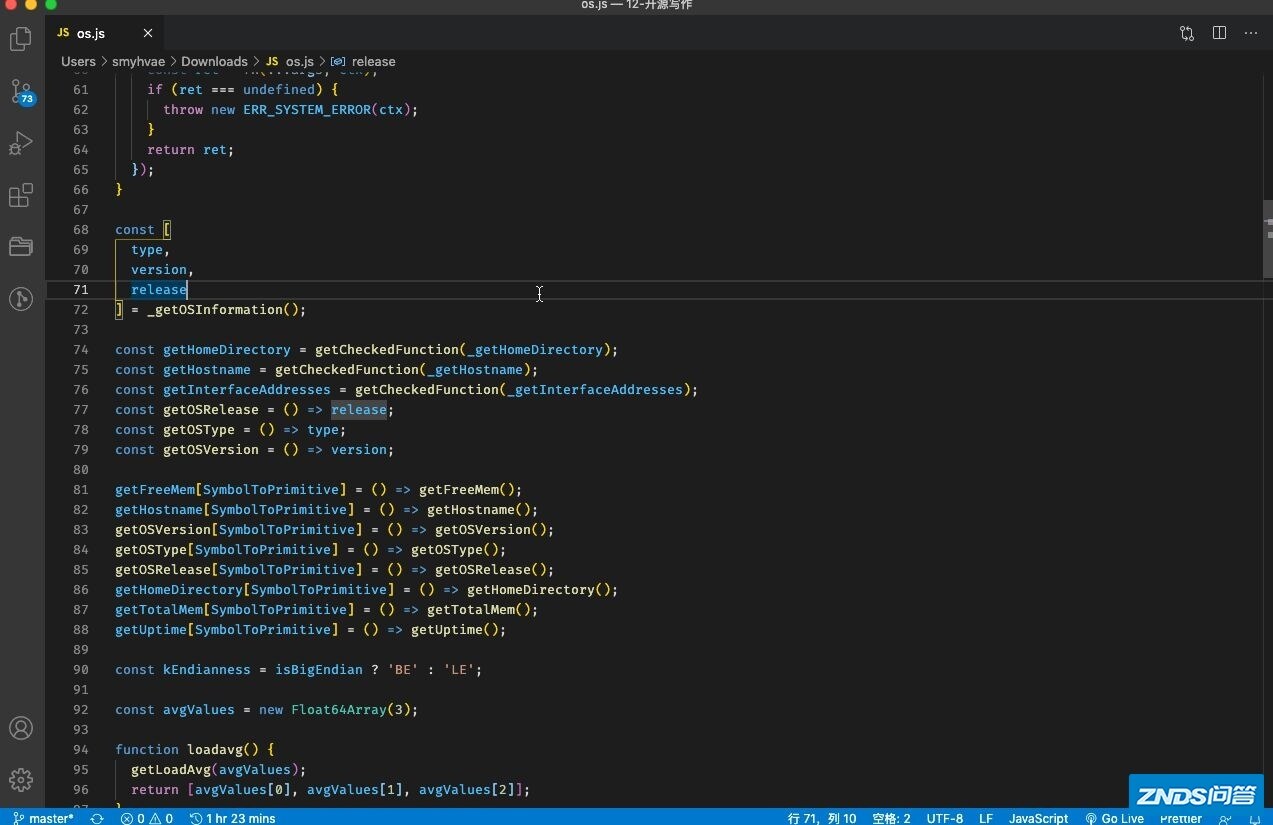The height and width of the screenshot is (825, 1273).
Task: Open the Manage gear icon
Action: click(x=21, y=780)
